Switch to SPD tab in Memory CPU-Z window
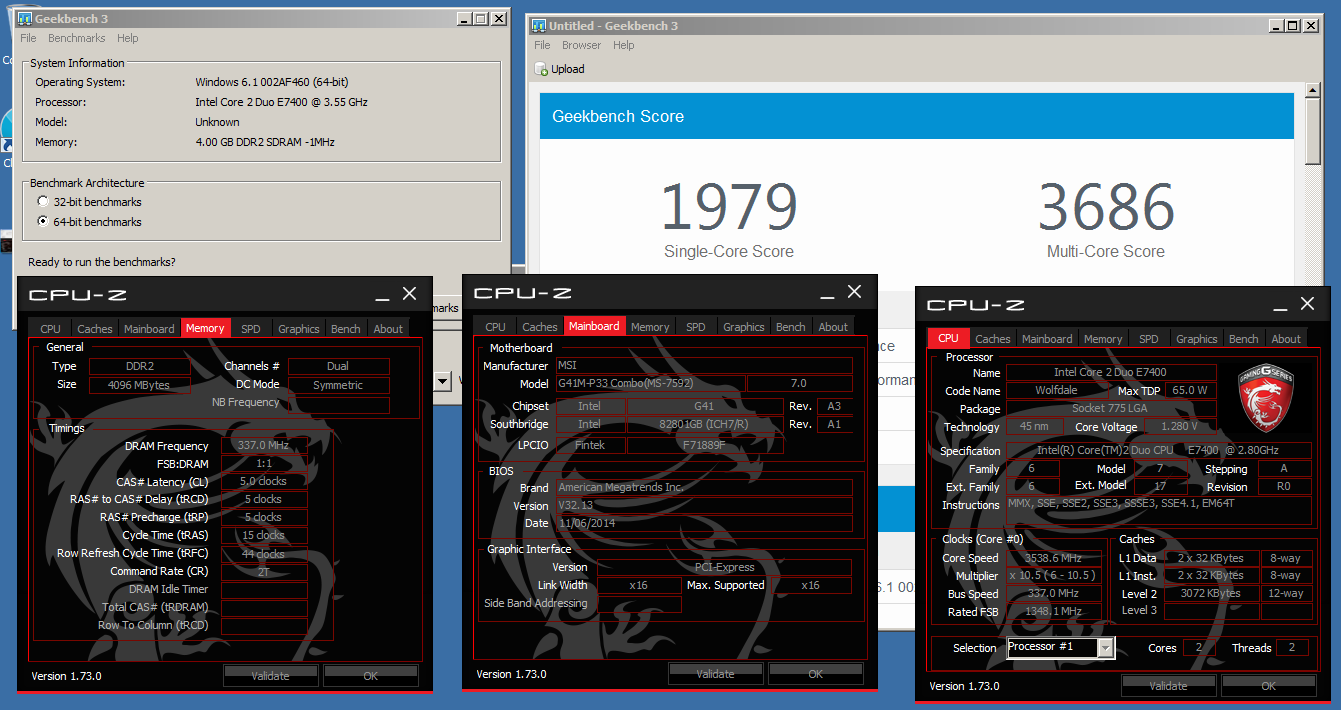This screenshot has height=710, width=1341. tap(250, 328)
